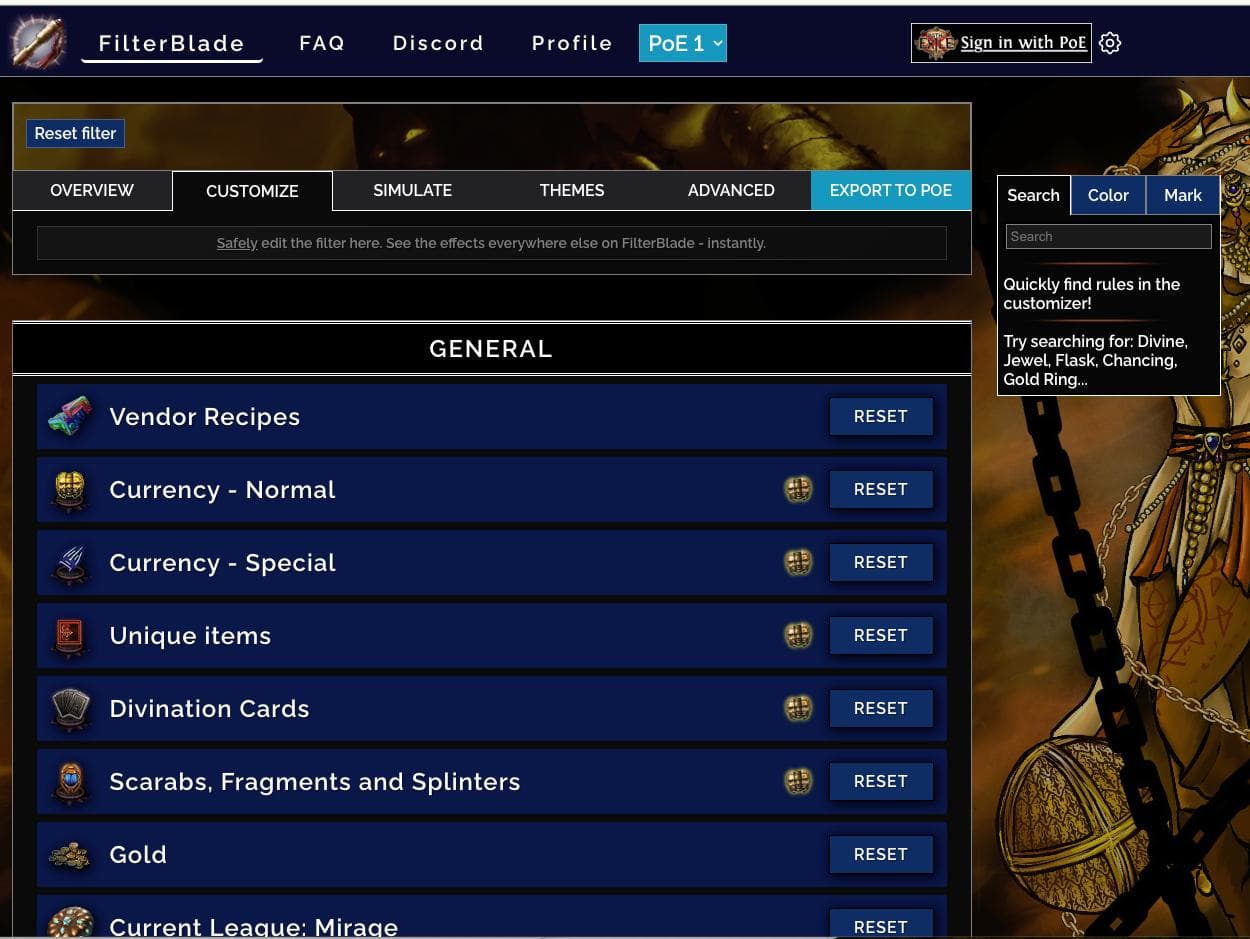Click the gold badge icon in Divination Cards row
This screenshot has height=939, width=1250.
(797, 708)
